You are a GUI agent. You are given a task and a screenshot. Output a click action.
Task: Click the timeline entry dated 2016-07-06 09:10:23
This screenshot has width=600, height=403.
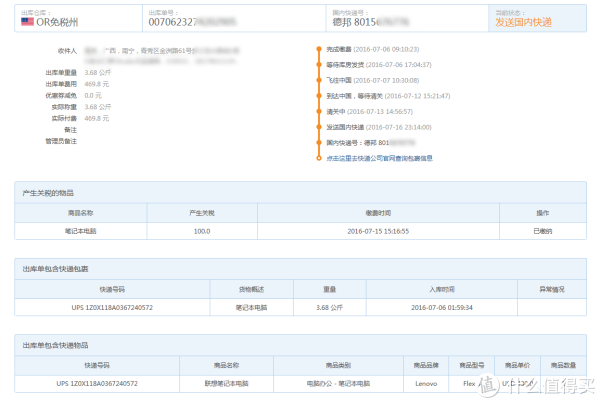(x=372, y=49)
